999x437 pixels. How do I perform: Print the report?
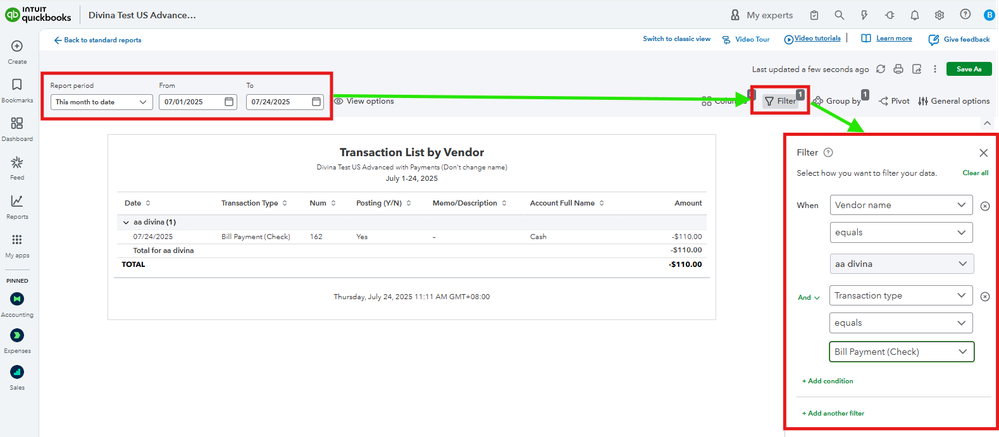898,69
